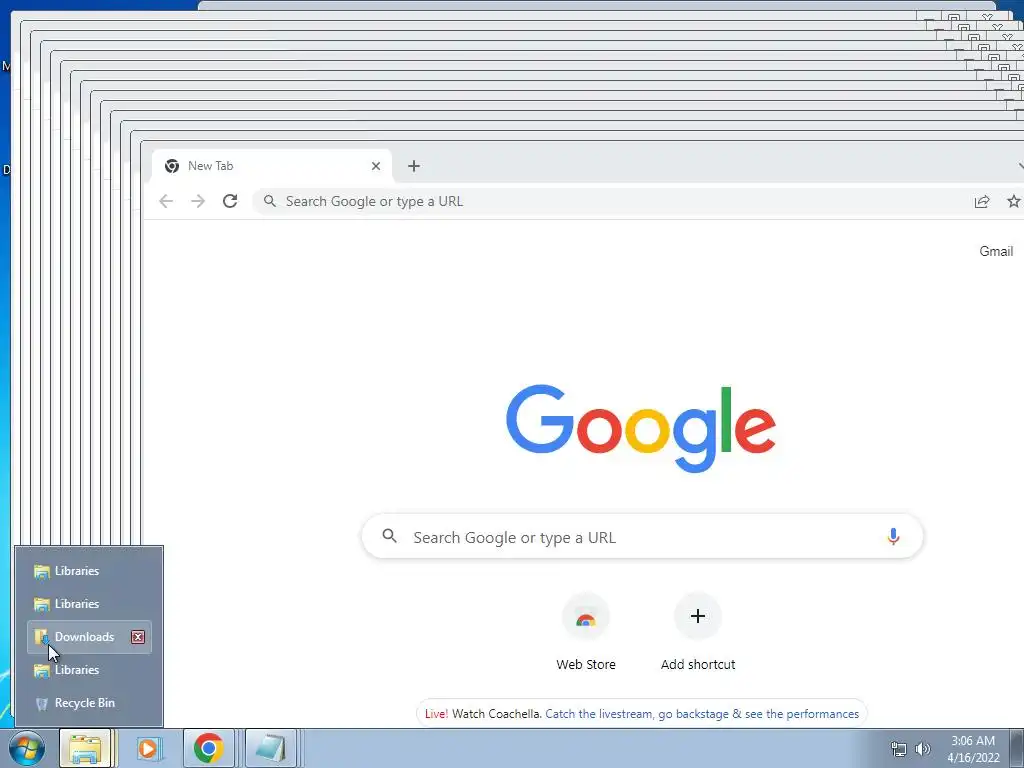Click the volume speaker icon in the tray
1024x768 pixels.
[x=923, y=749]
